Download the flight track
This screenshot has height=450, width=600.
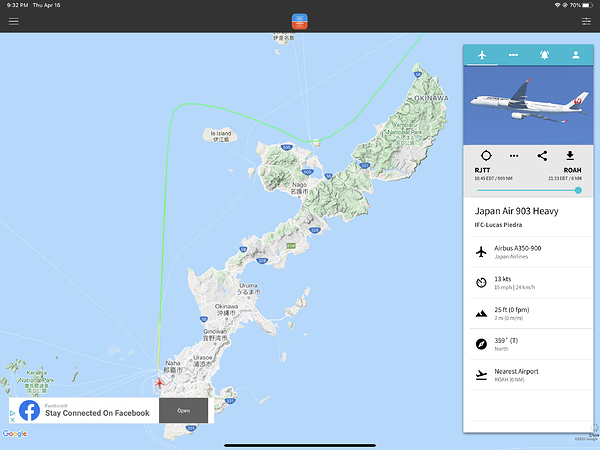point(570,155)
